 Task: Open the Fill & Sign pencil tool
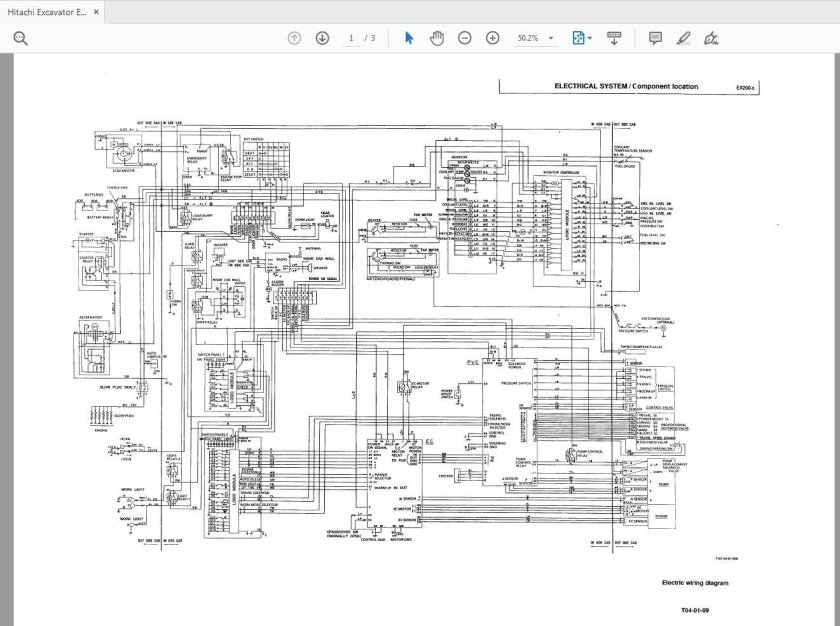(x=682, y=40)
